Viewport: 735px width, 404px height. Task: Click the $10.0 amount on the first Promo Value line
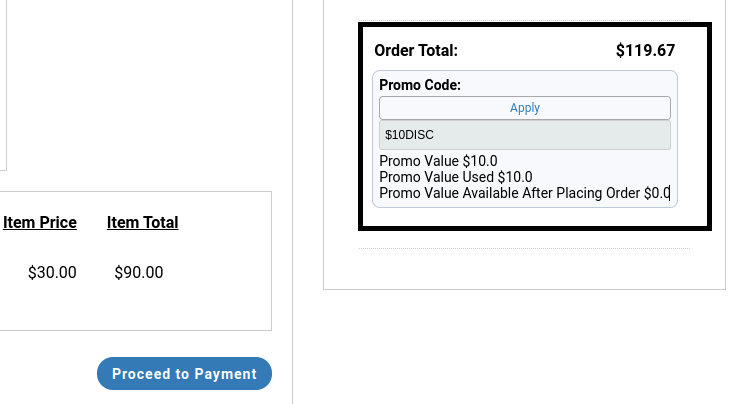point(480,161)
